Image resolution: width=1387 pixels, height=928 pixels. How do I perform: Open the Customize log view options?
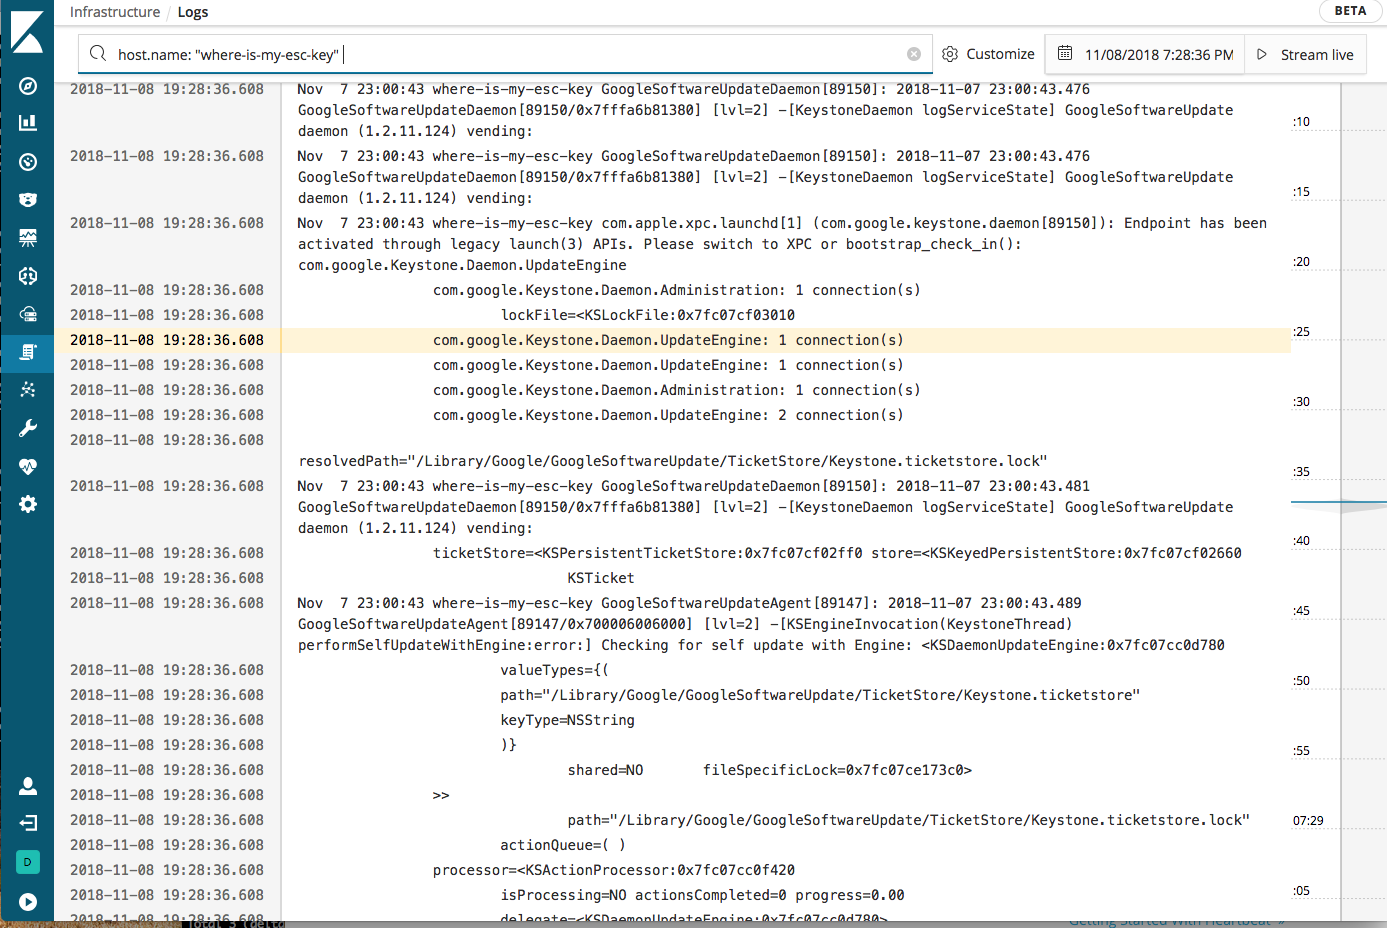[988, 54]
